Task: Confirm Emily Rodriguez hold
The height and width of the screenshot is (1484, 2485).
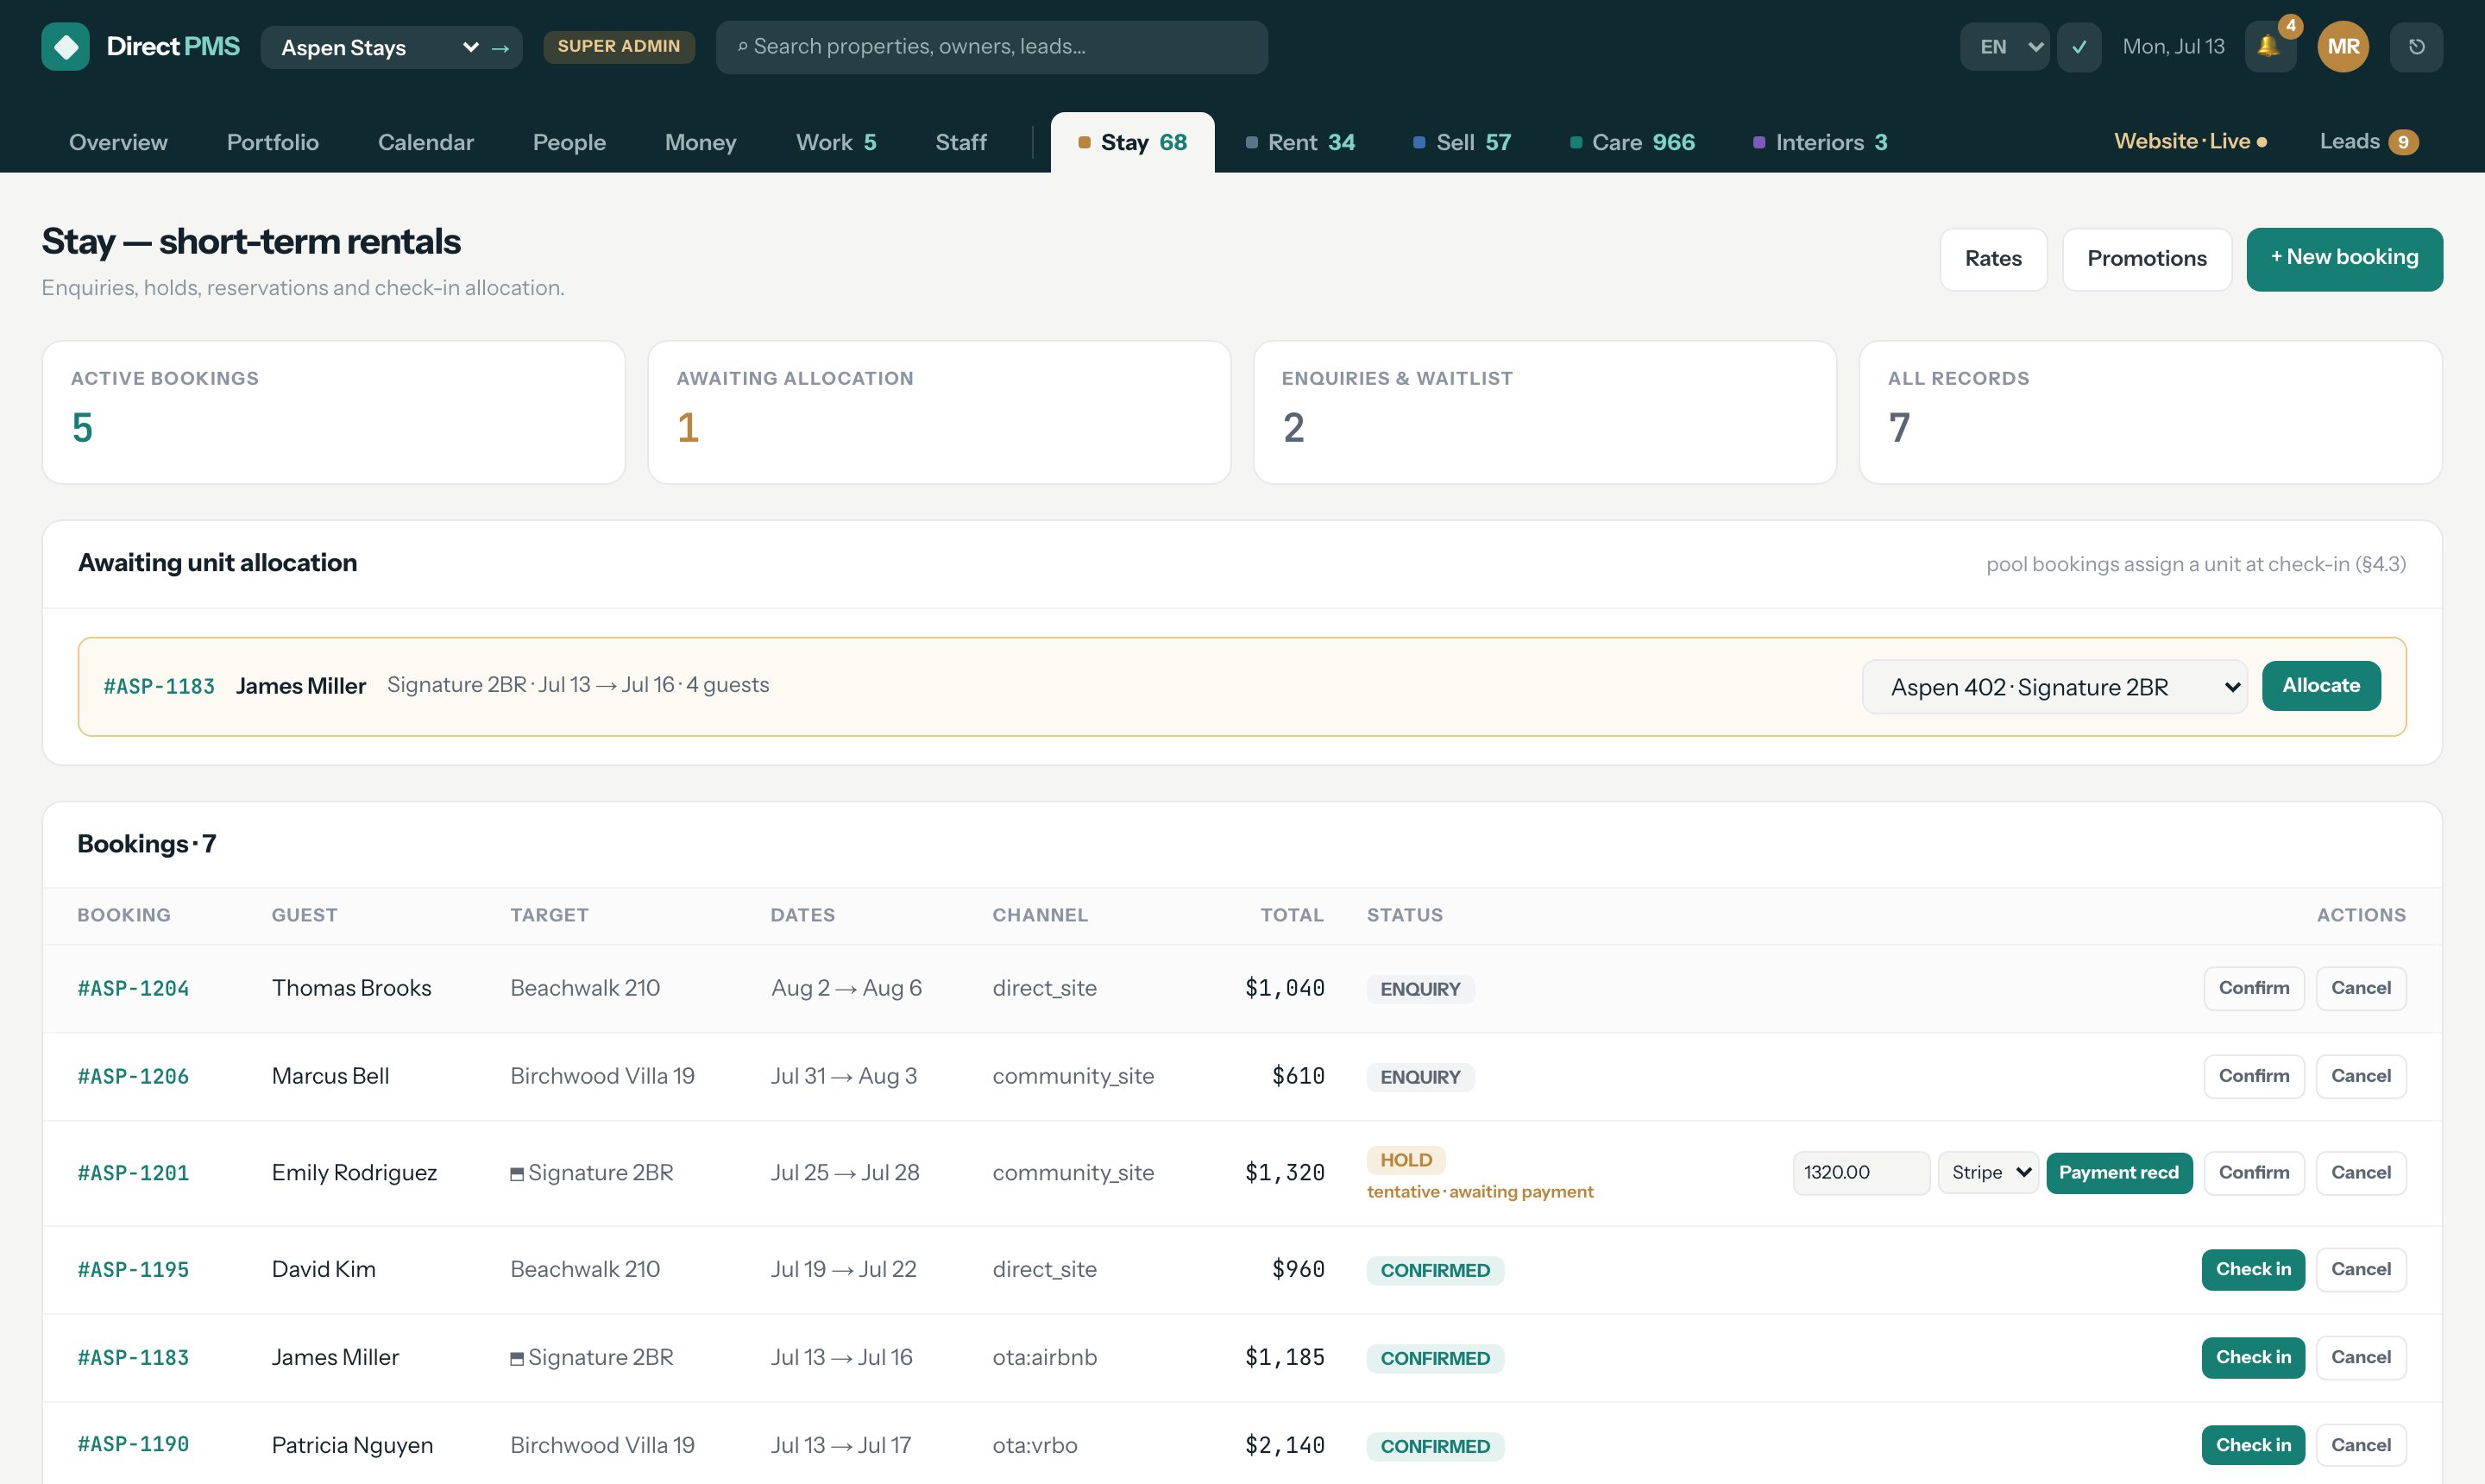Action: coord(2253,1172)
